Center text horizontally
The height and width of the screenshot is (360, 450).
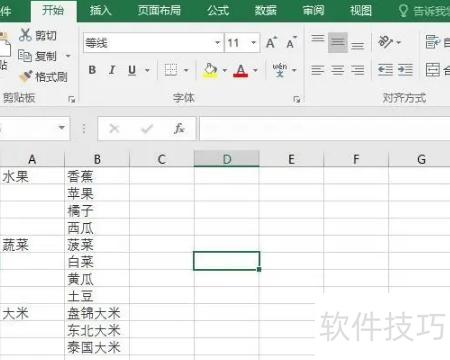click(x=338, y=70)
